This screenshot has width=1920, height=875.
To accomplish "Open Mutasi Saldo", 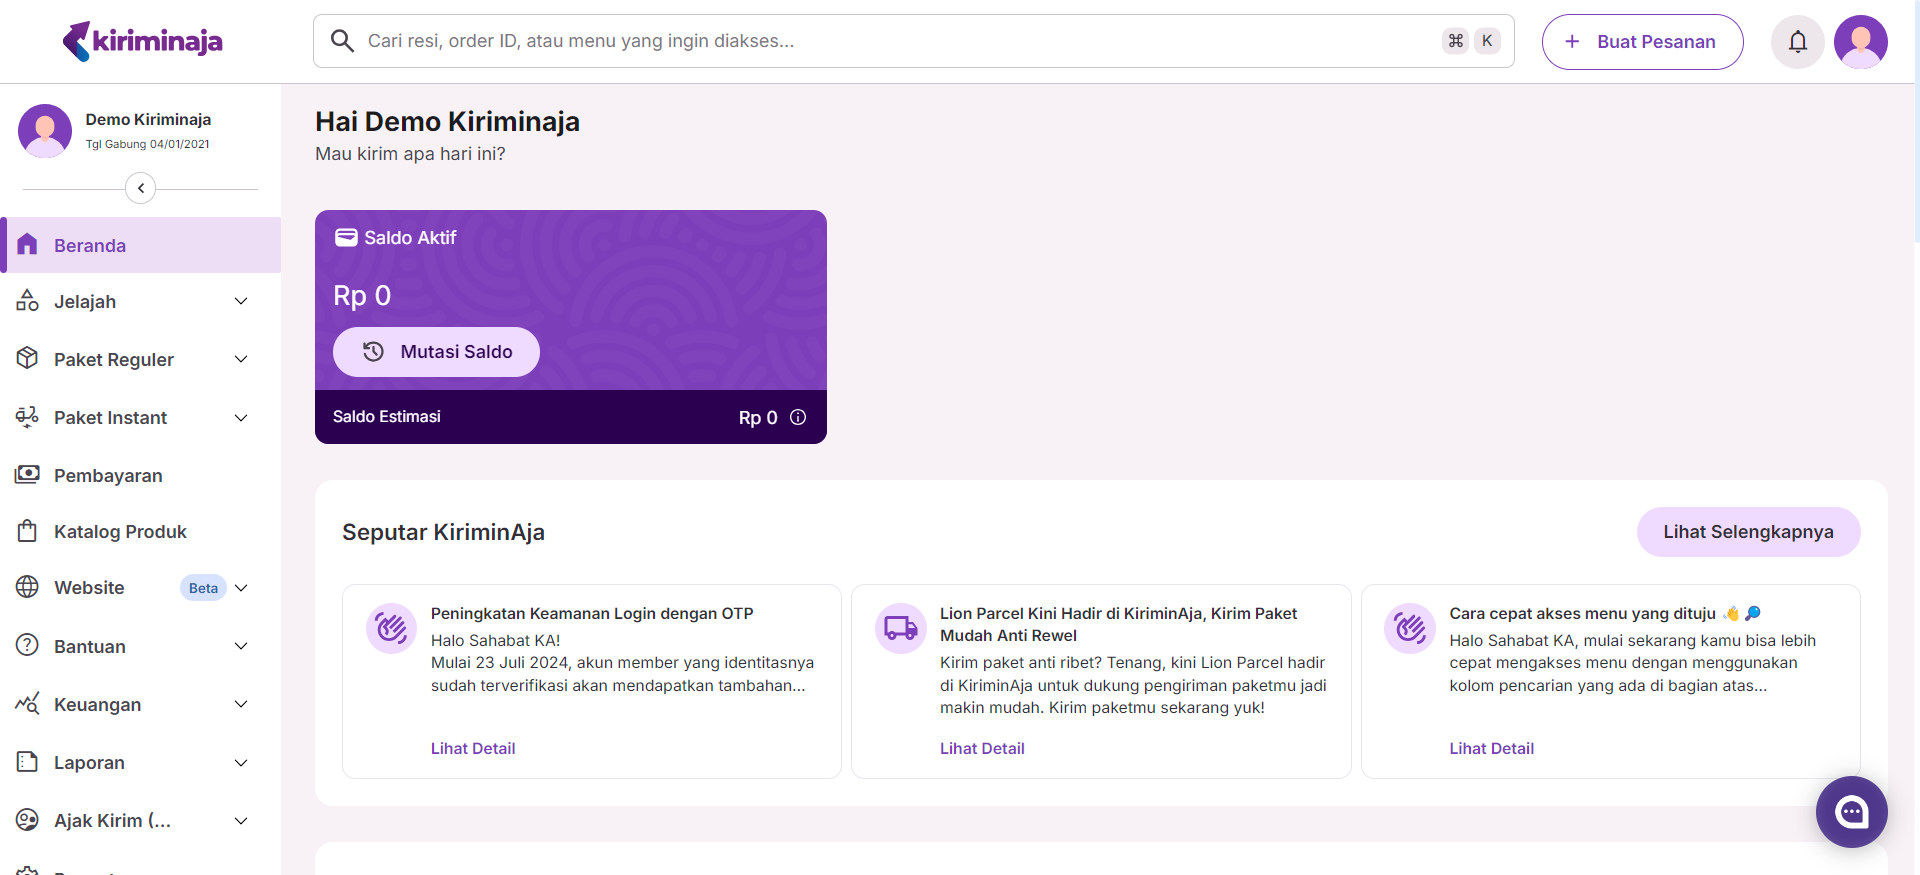I will (x=436, y=352).
